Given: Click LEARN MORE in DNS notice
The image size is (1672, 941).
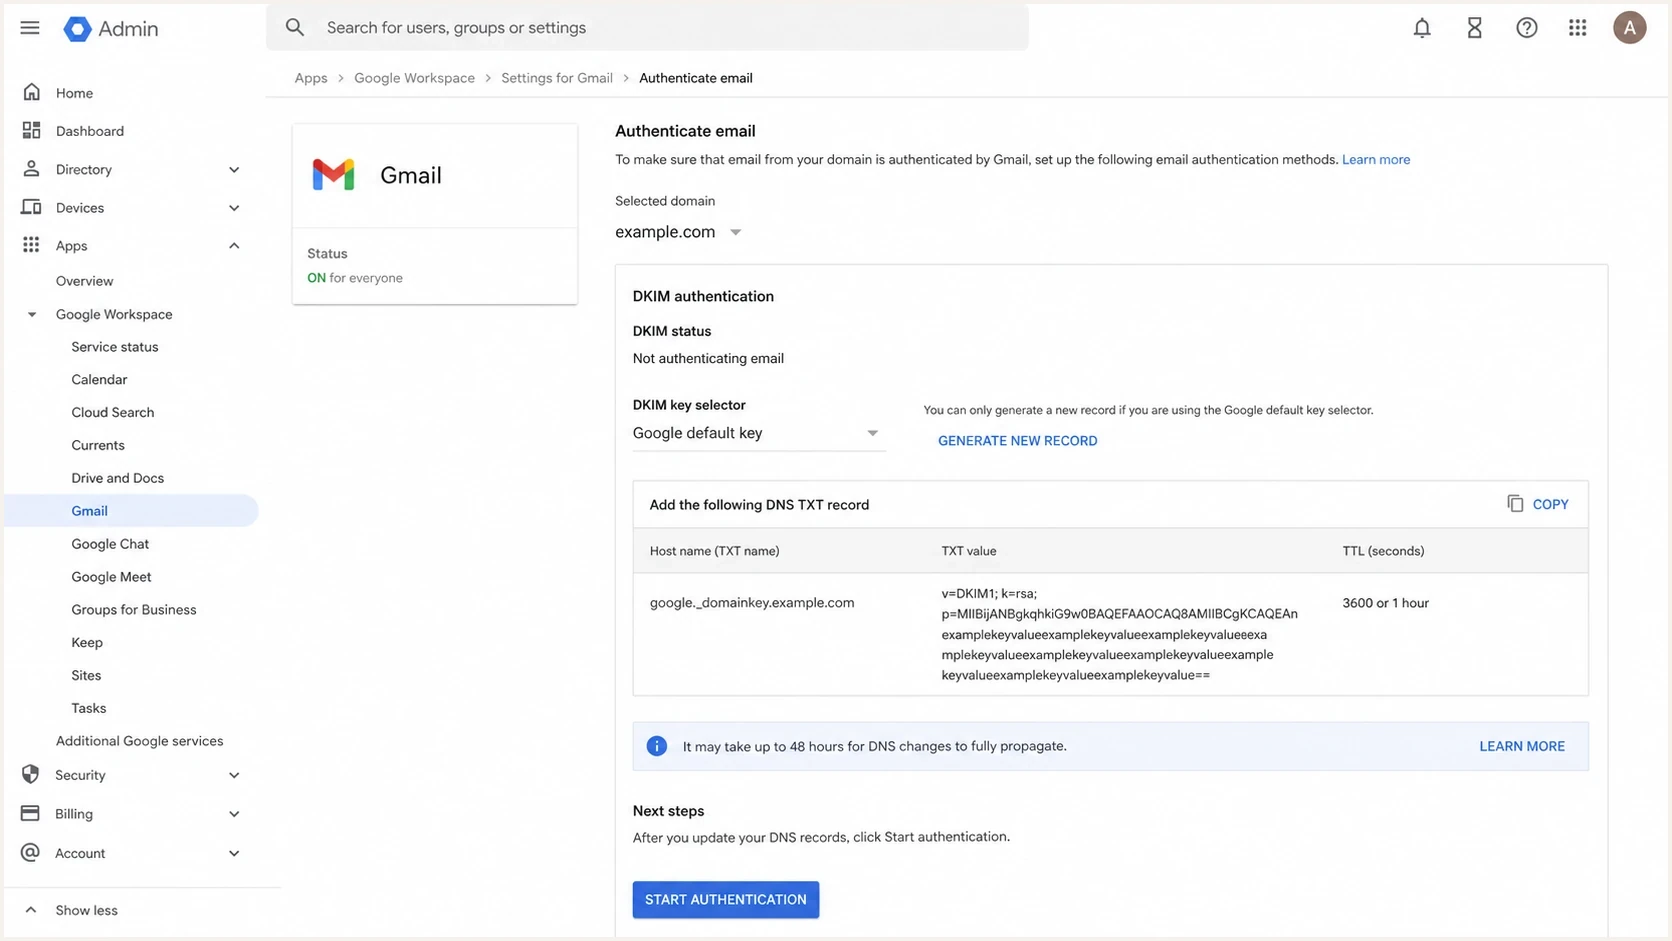Looking at the screenshot, I should click(1521, 746).
